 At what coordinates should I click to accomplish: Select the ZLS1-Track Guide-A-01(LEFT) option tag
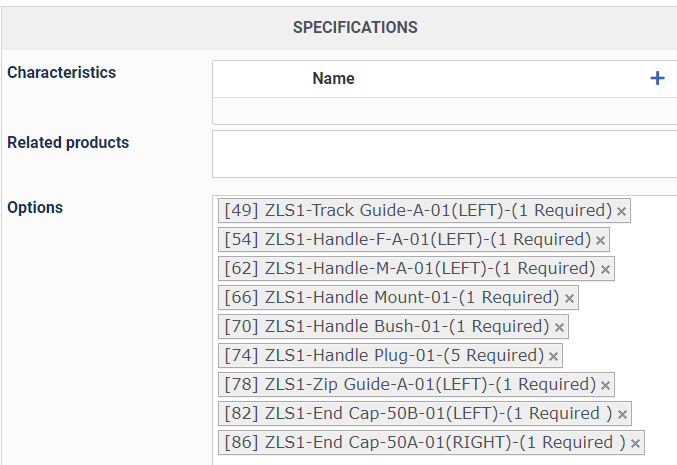click(417, 211)
